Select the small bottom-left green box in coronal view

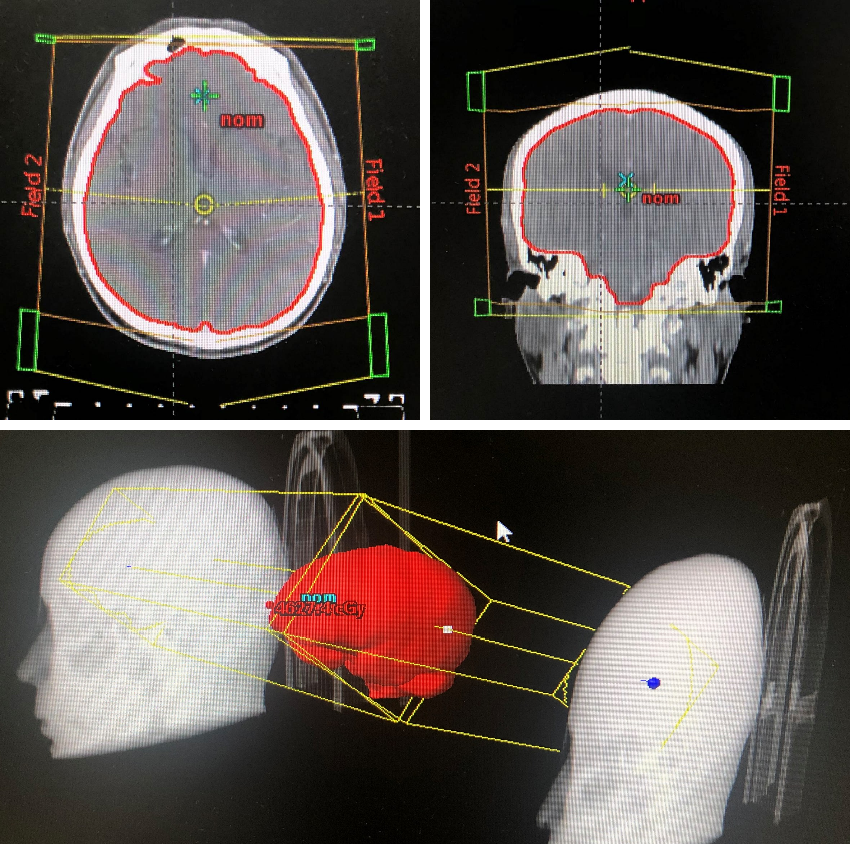[x=481, y=306]
